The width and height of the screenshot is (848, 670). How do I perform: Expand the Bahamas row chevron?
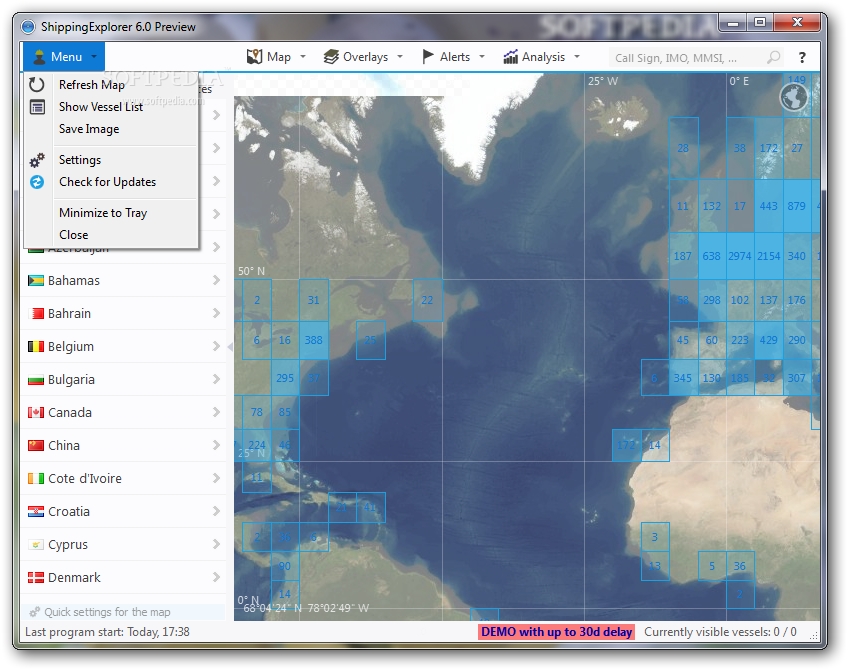[216, 280]
